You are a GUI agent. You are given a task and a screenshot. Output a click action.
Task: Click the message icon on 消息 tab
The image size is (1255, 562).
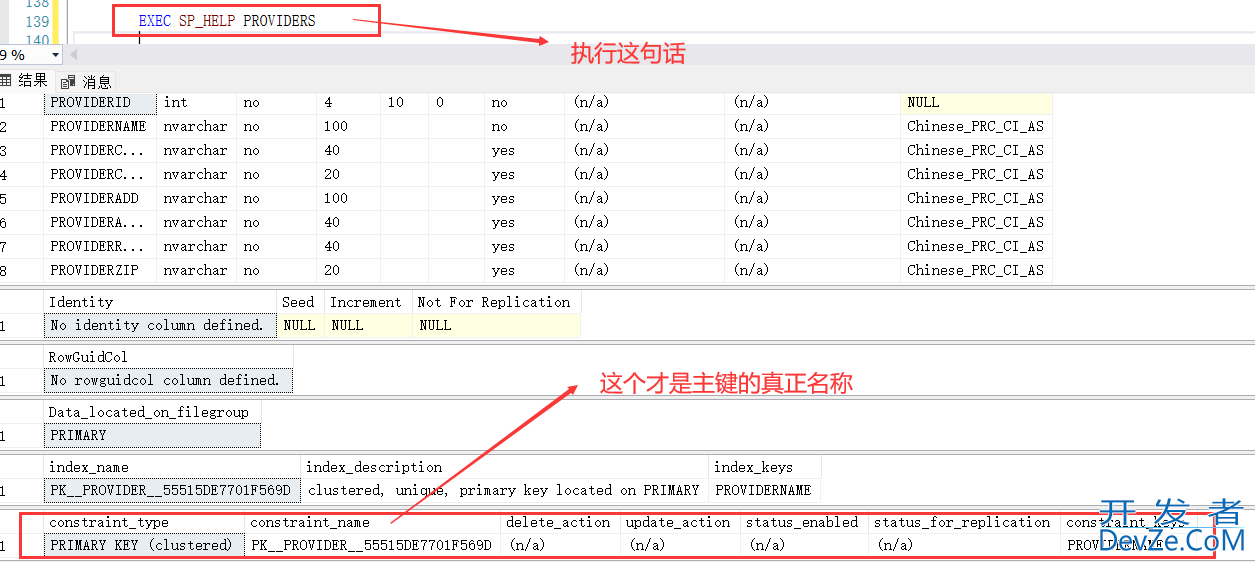click(x=69, y=82)
